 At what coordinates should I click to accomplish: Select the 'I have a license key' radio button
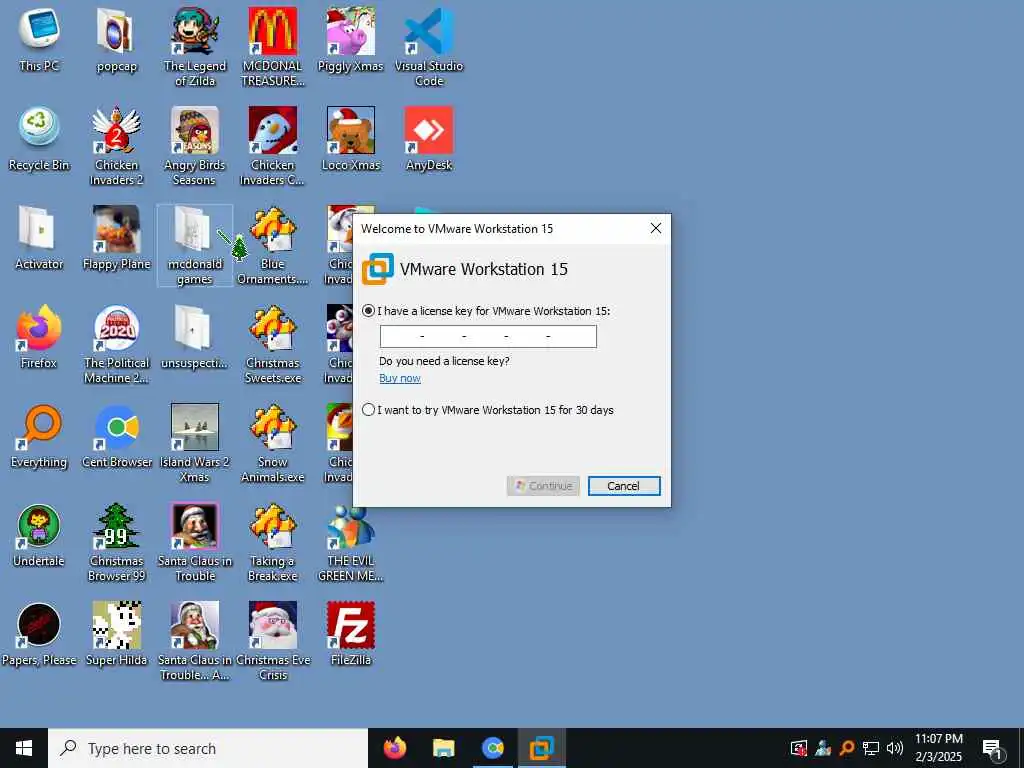(368, 311)
